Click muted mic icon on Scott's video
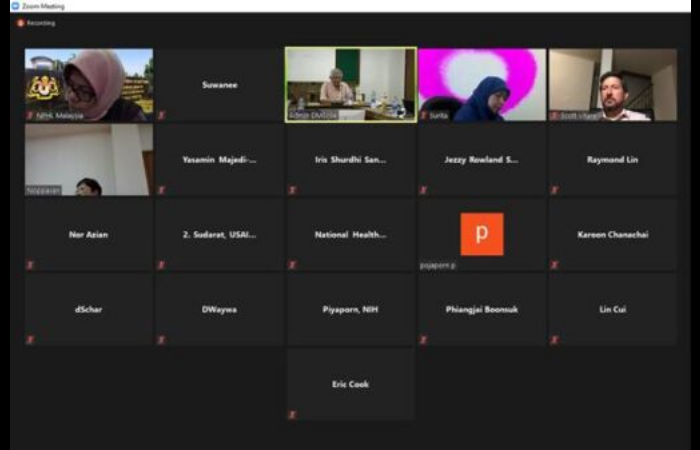This screenshot has height=450, width=700. pos(554,115)
